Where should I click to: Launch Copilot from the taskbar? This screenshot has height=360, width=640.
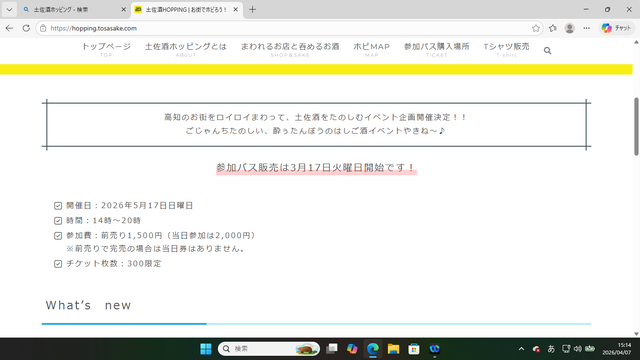tap(352, 349)
